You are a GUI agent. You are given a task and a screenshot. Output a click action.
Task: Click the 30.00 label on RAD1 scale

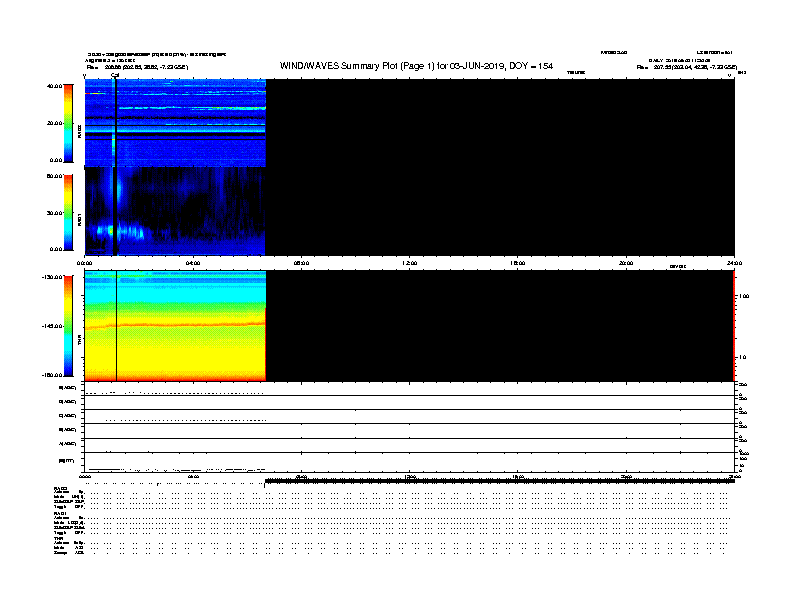[x=55, y=213]
